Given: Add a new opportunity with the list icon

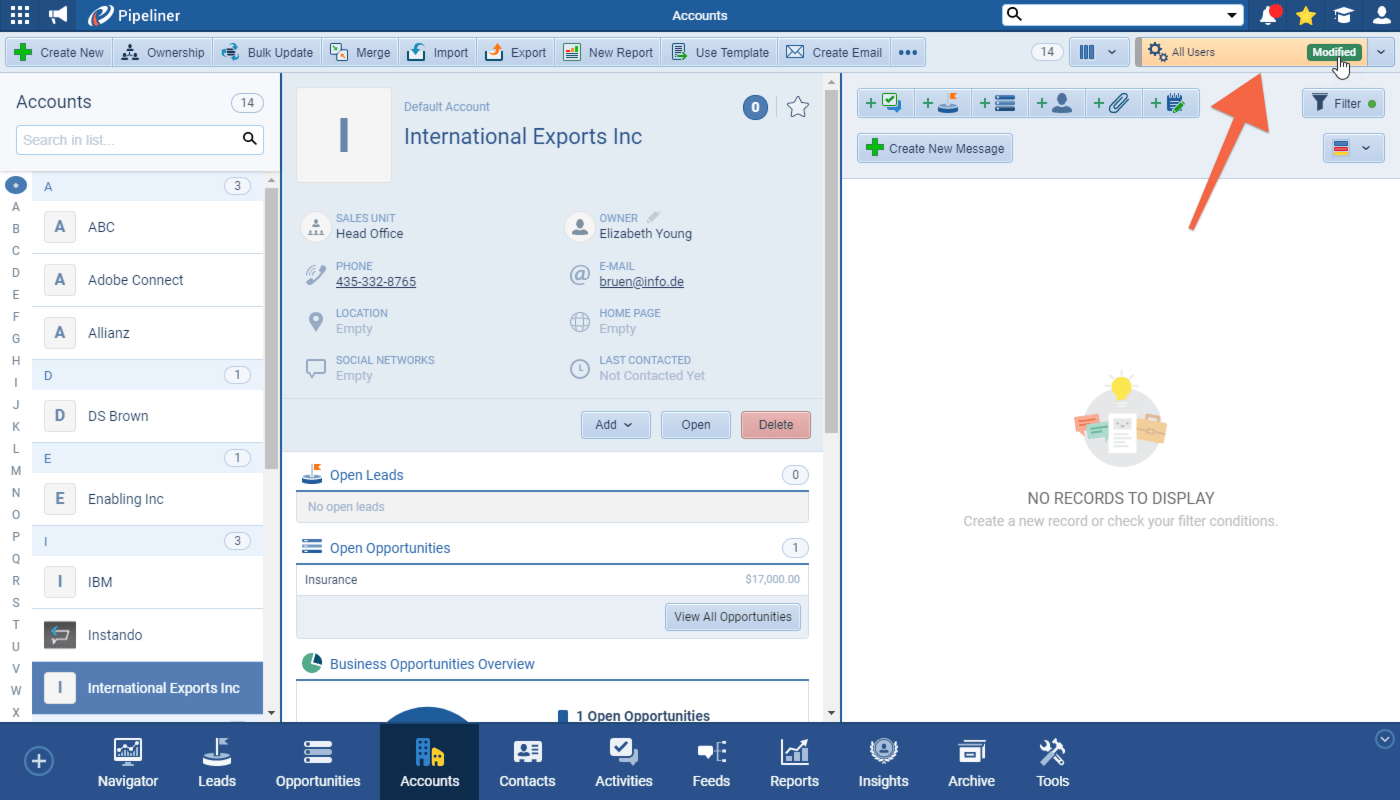Looking at the screenshot, I should (999, 102).
